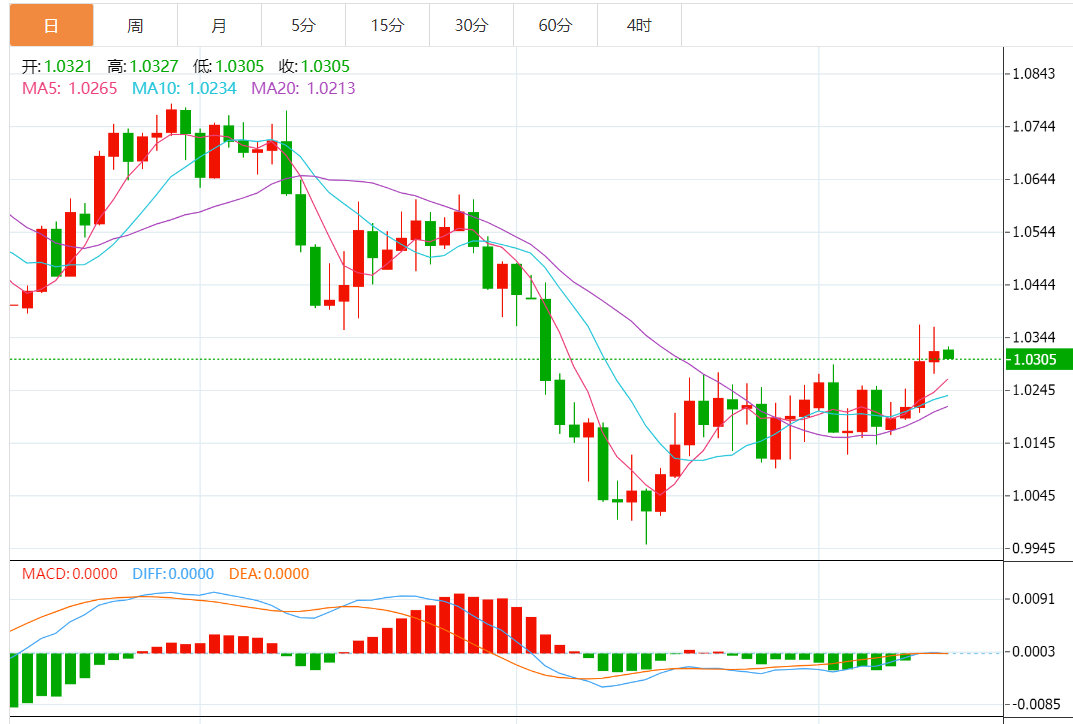This screenshot has height=724, width=1073.
Task: Click the MA10: 1.0234 indicator label
Action: click(184, 88)
